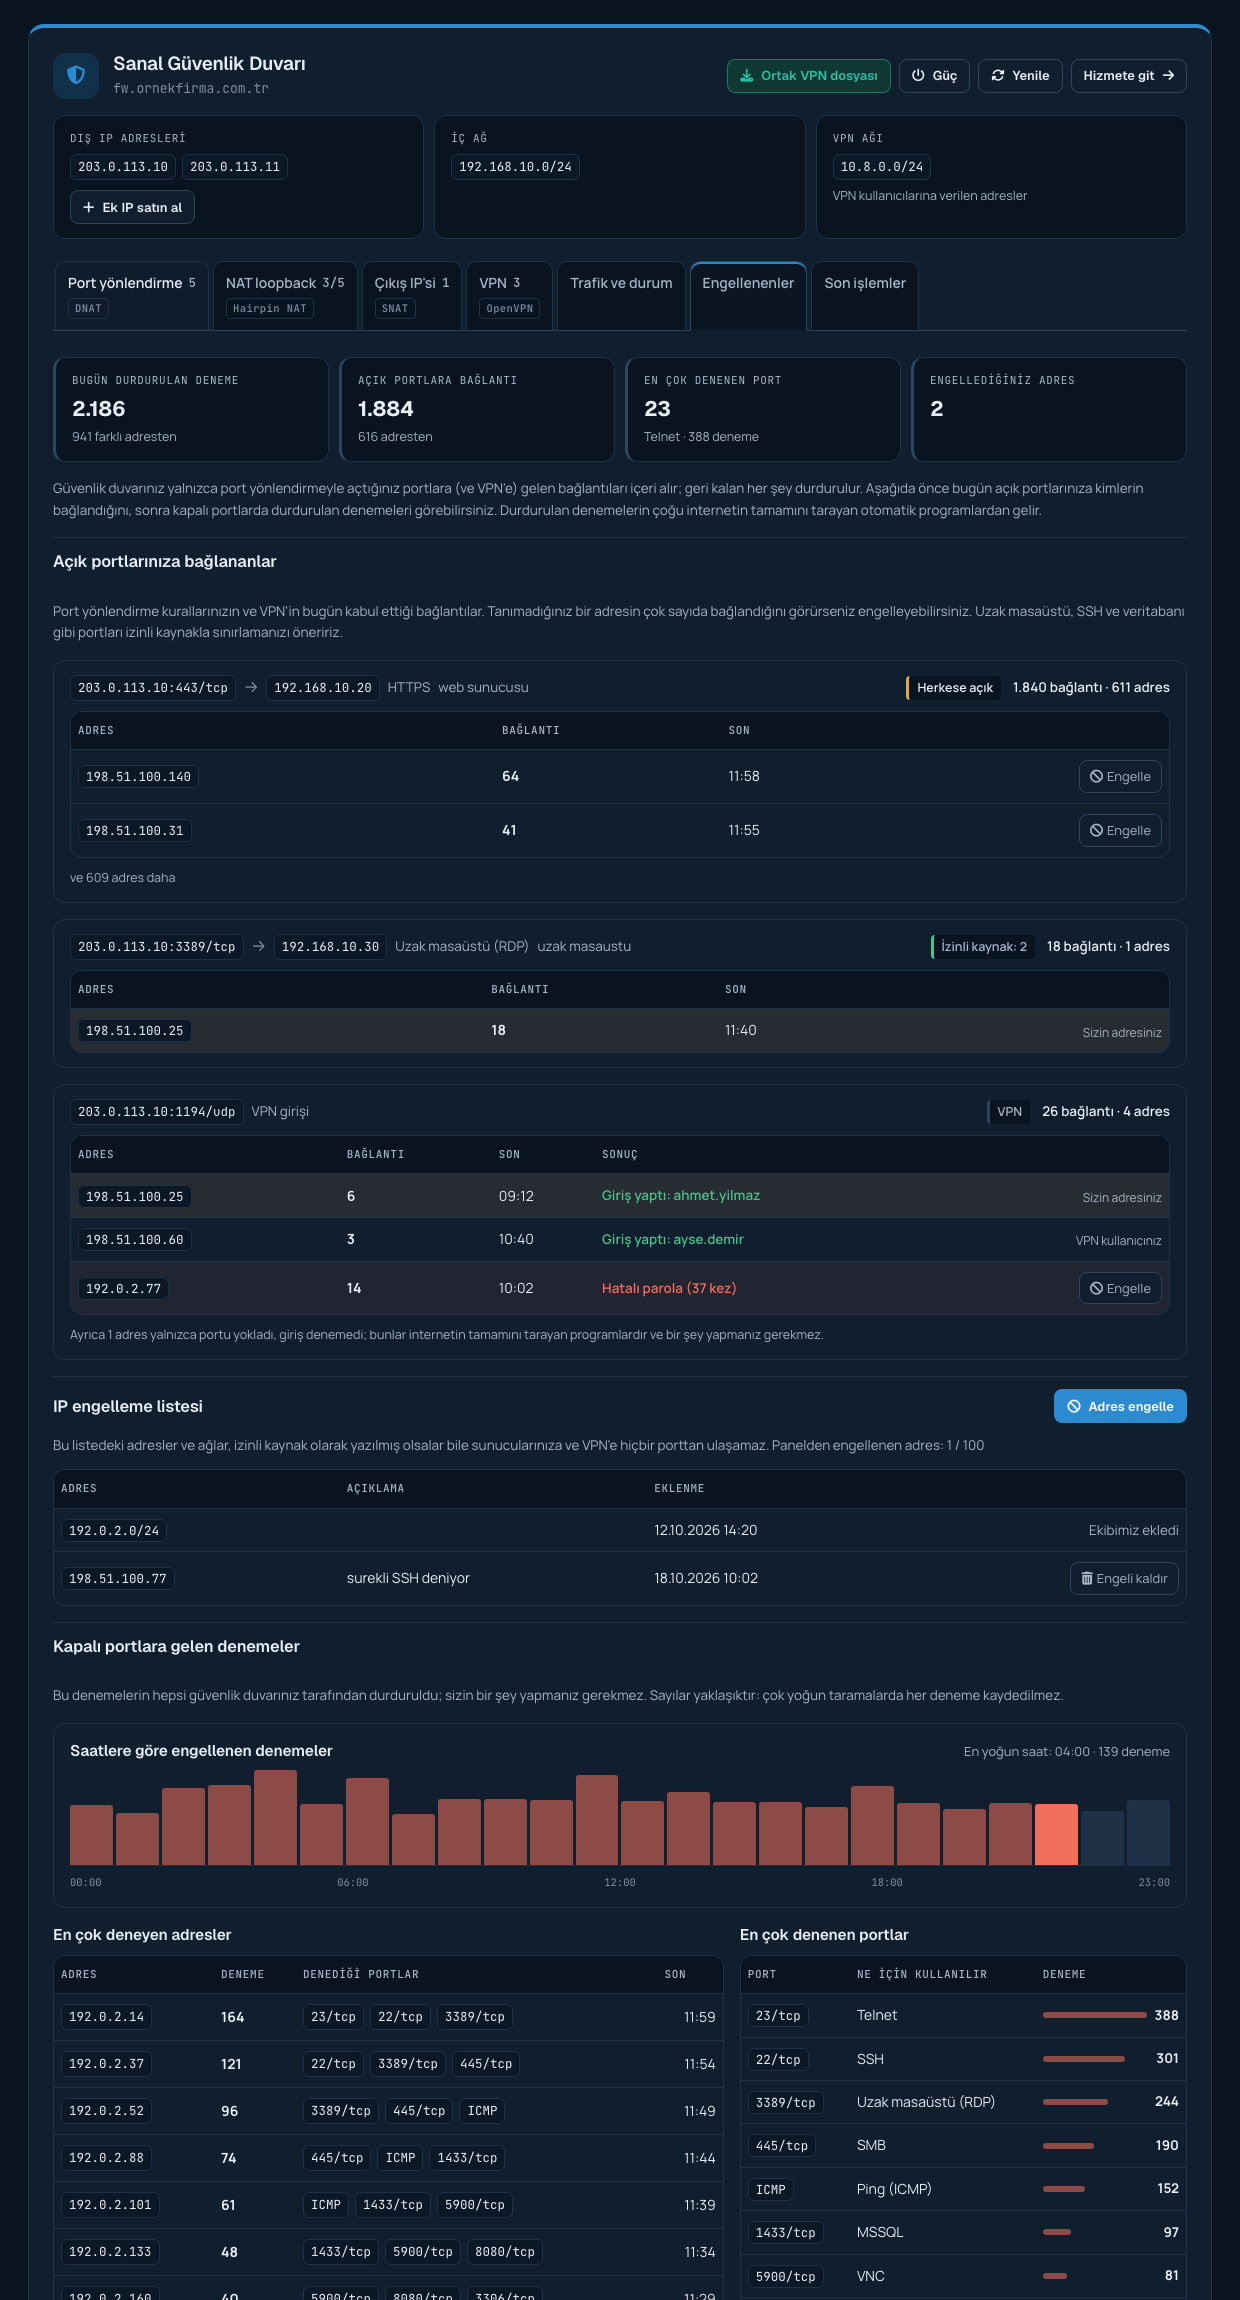1240x2300 pixels.
Task: Click the Herkese açık badge
Action: [954, 688]
